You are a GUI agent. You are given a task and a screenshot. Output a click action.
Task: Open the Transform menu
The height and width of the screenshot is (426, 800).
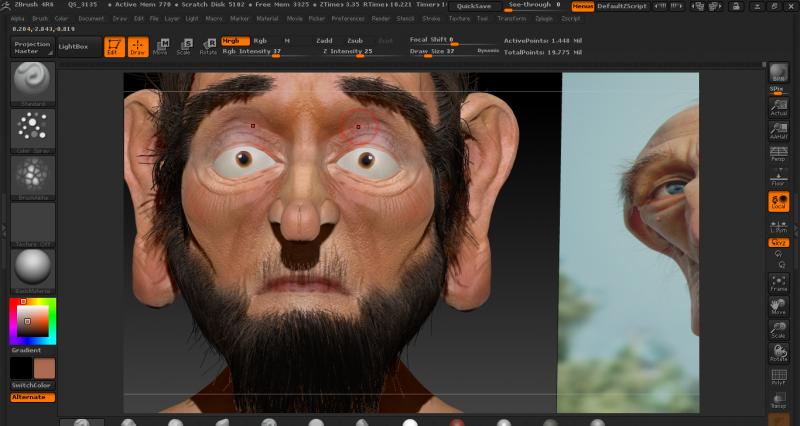coord(511,18)
